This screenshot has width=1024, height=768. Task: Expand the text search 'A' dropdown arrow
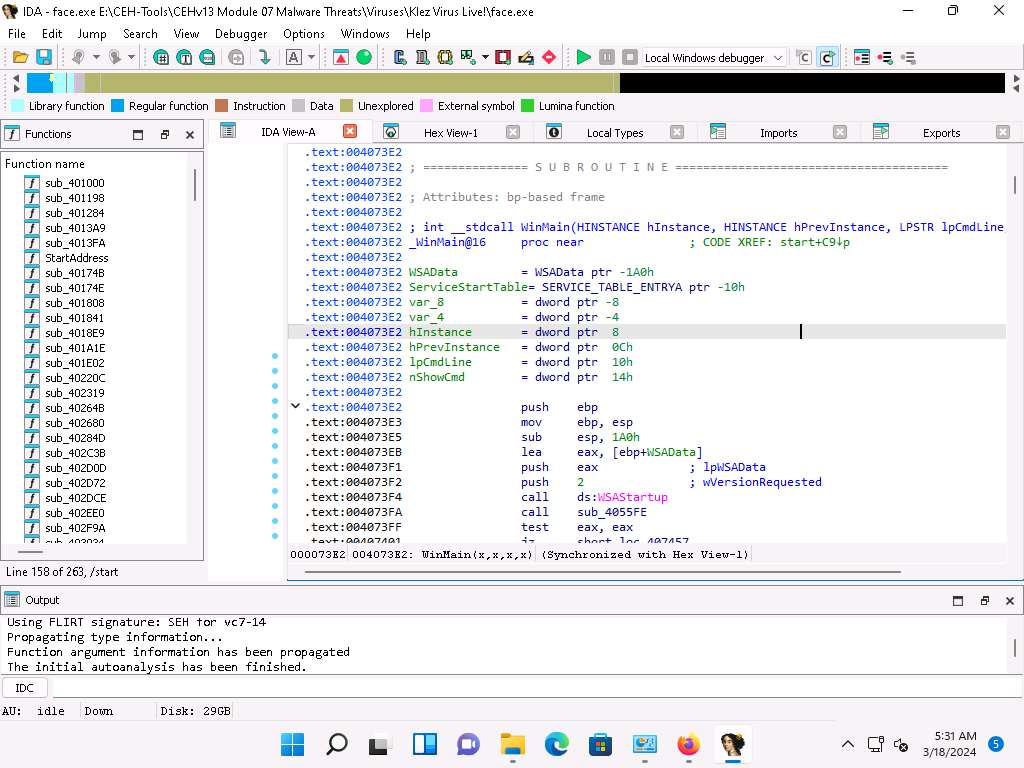coord(311,58)
